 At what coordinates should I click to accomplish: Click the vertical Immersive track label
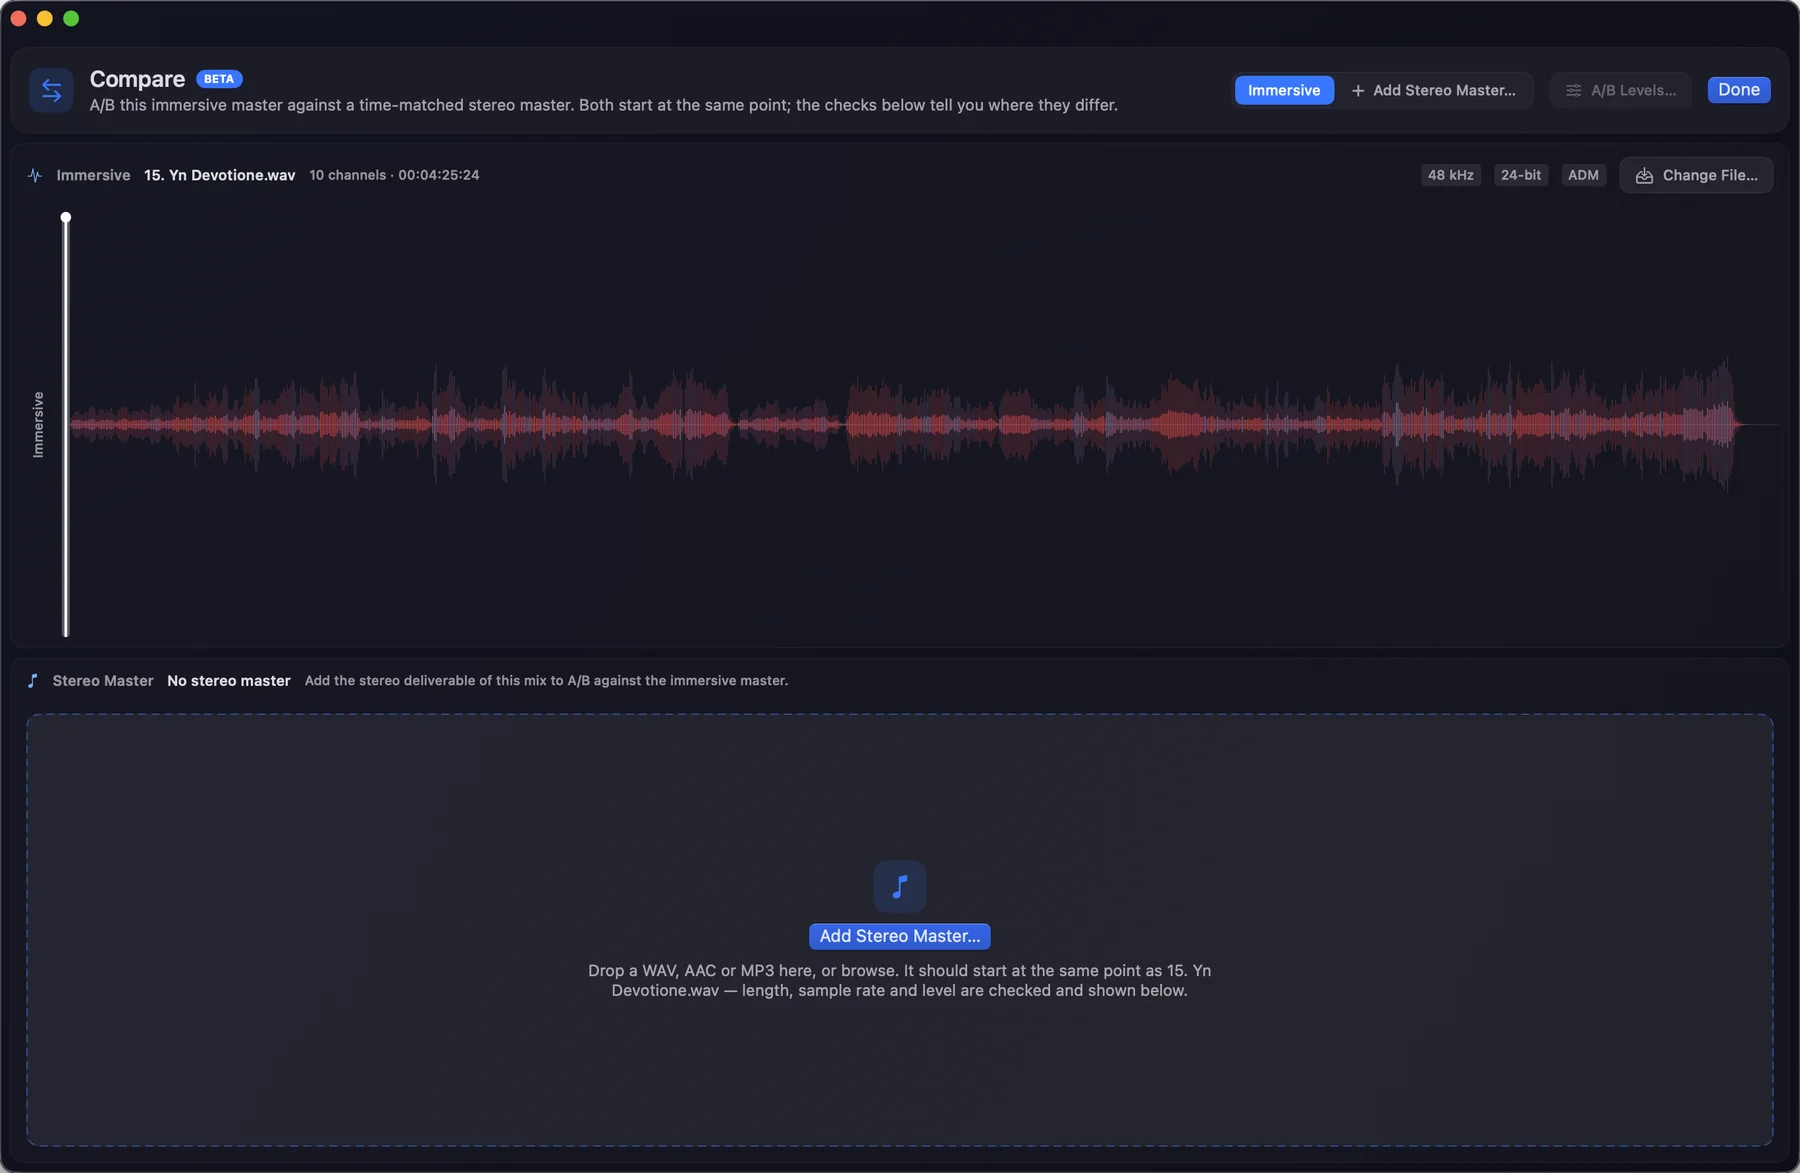pos(38,425)
